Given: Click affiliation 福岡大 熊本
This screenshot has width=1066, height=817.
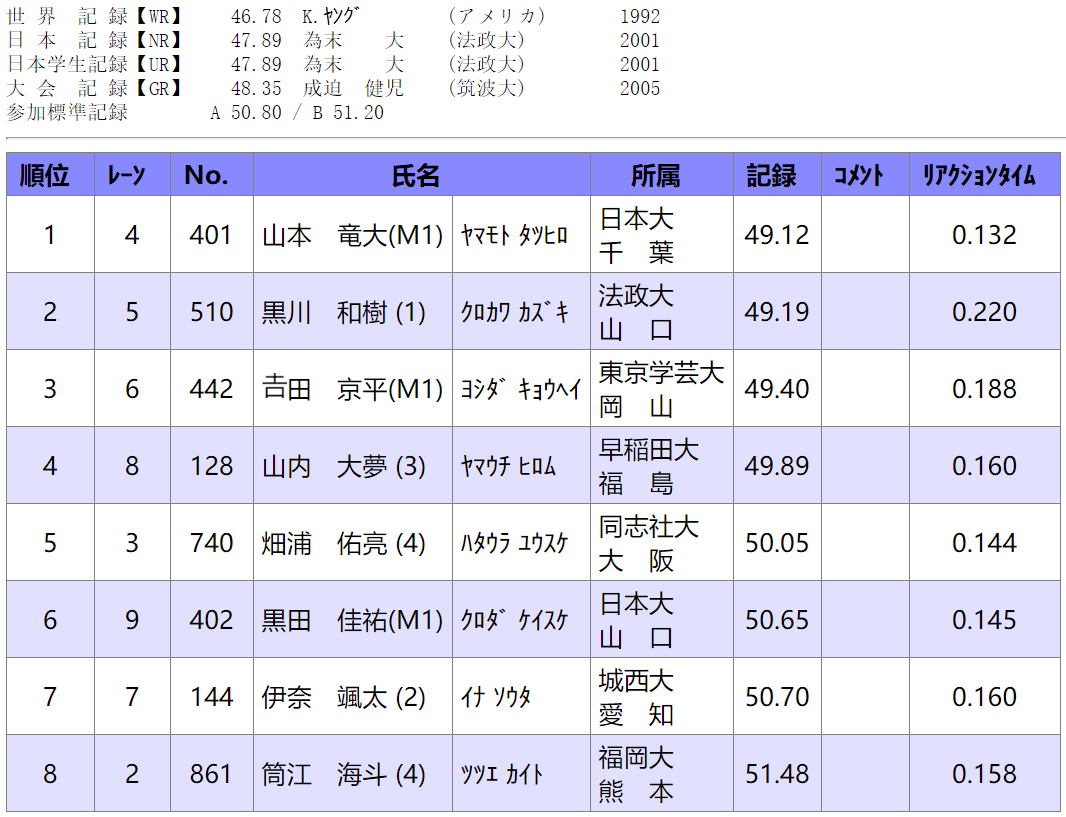Looking at the screenshot, I should [x=636, y=774].
